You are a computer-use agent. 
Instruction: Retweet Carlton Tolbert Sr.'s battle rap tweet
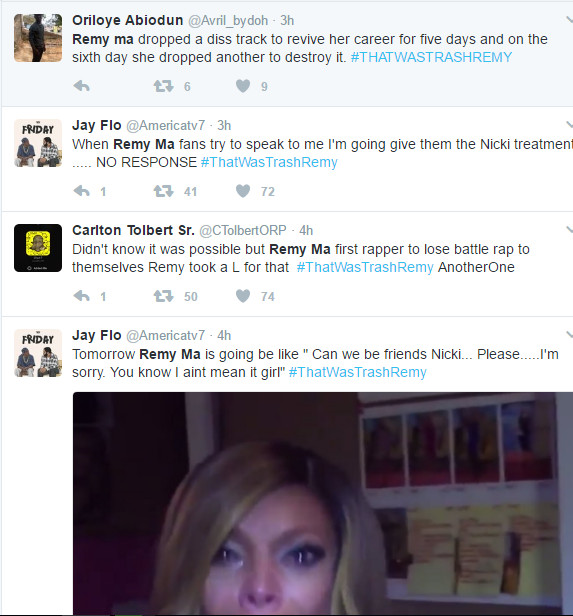point(163,296)
